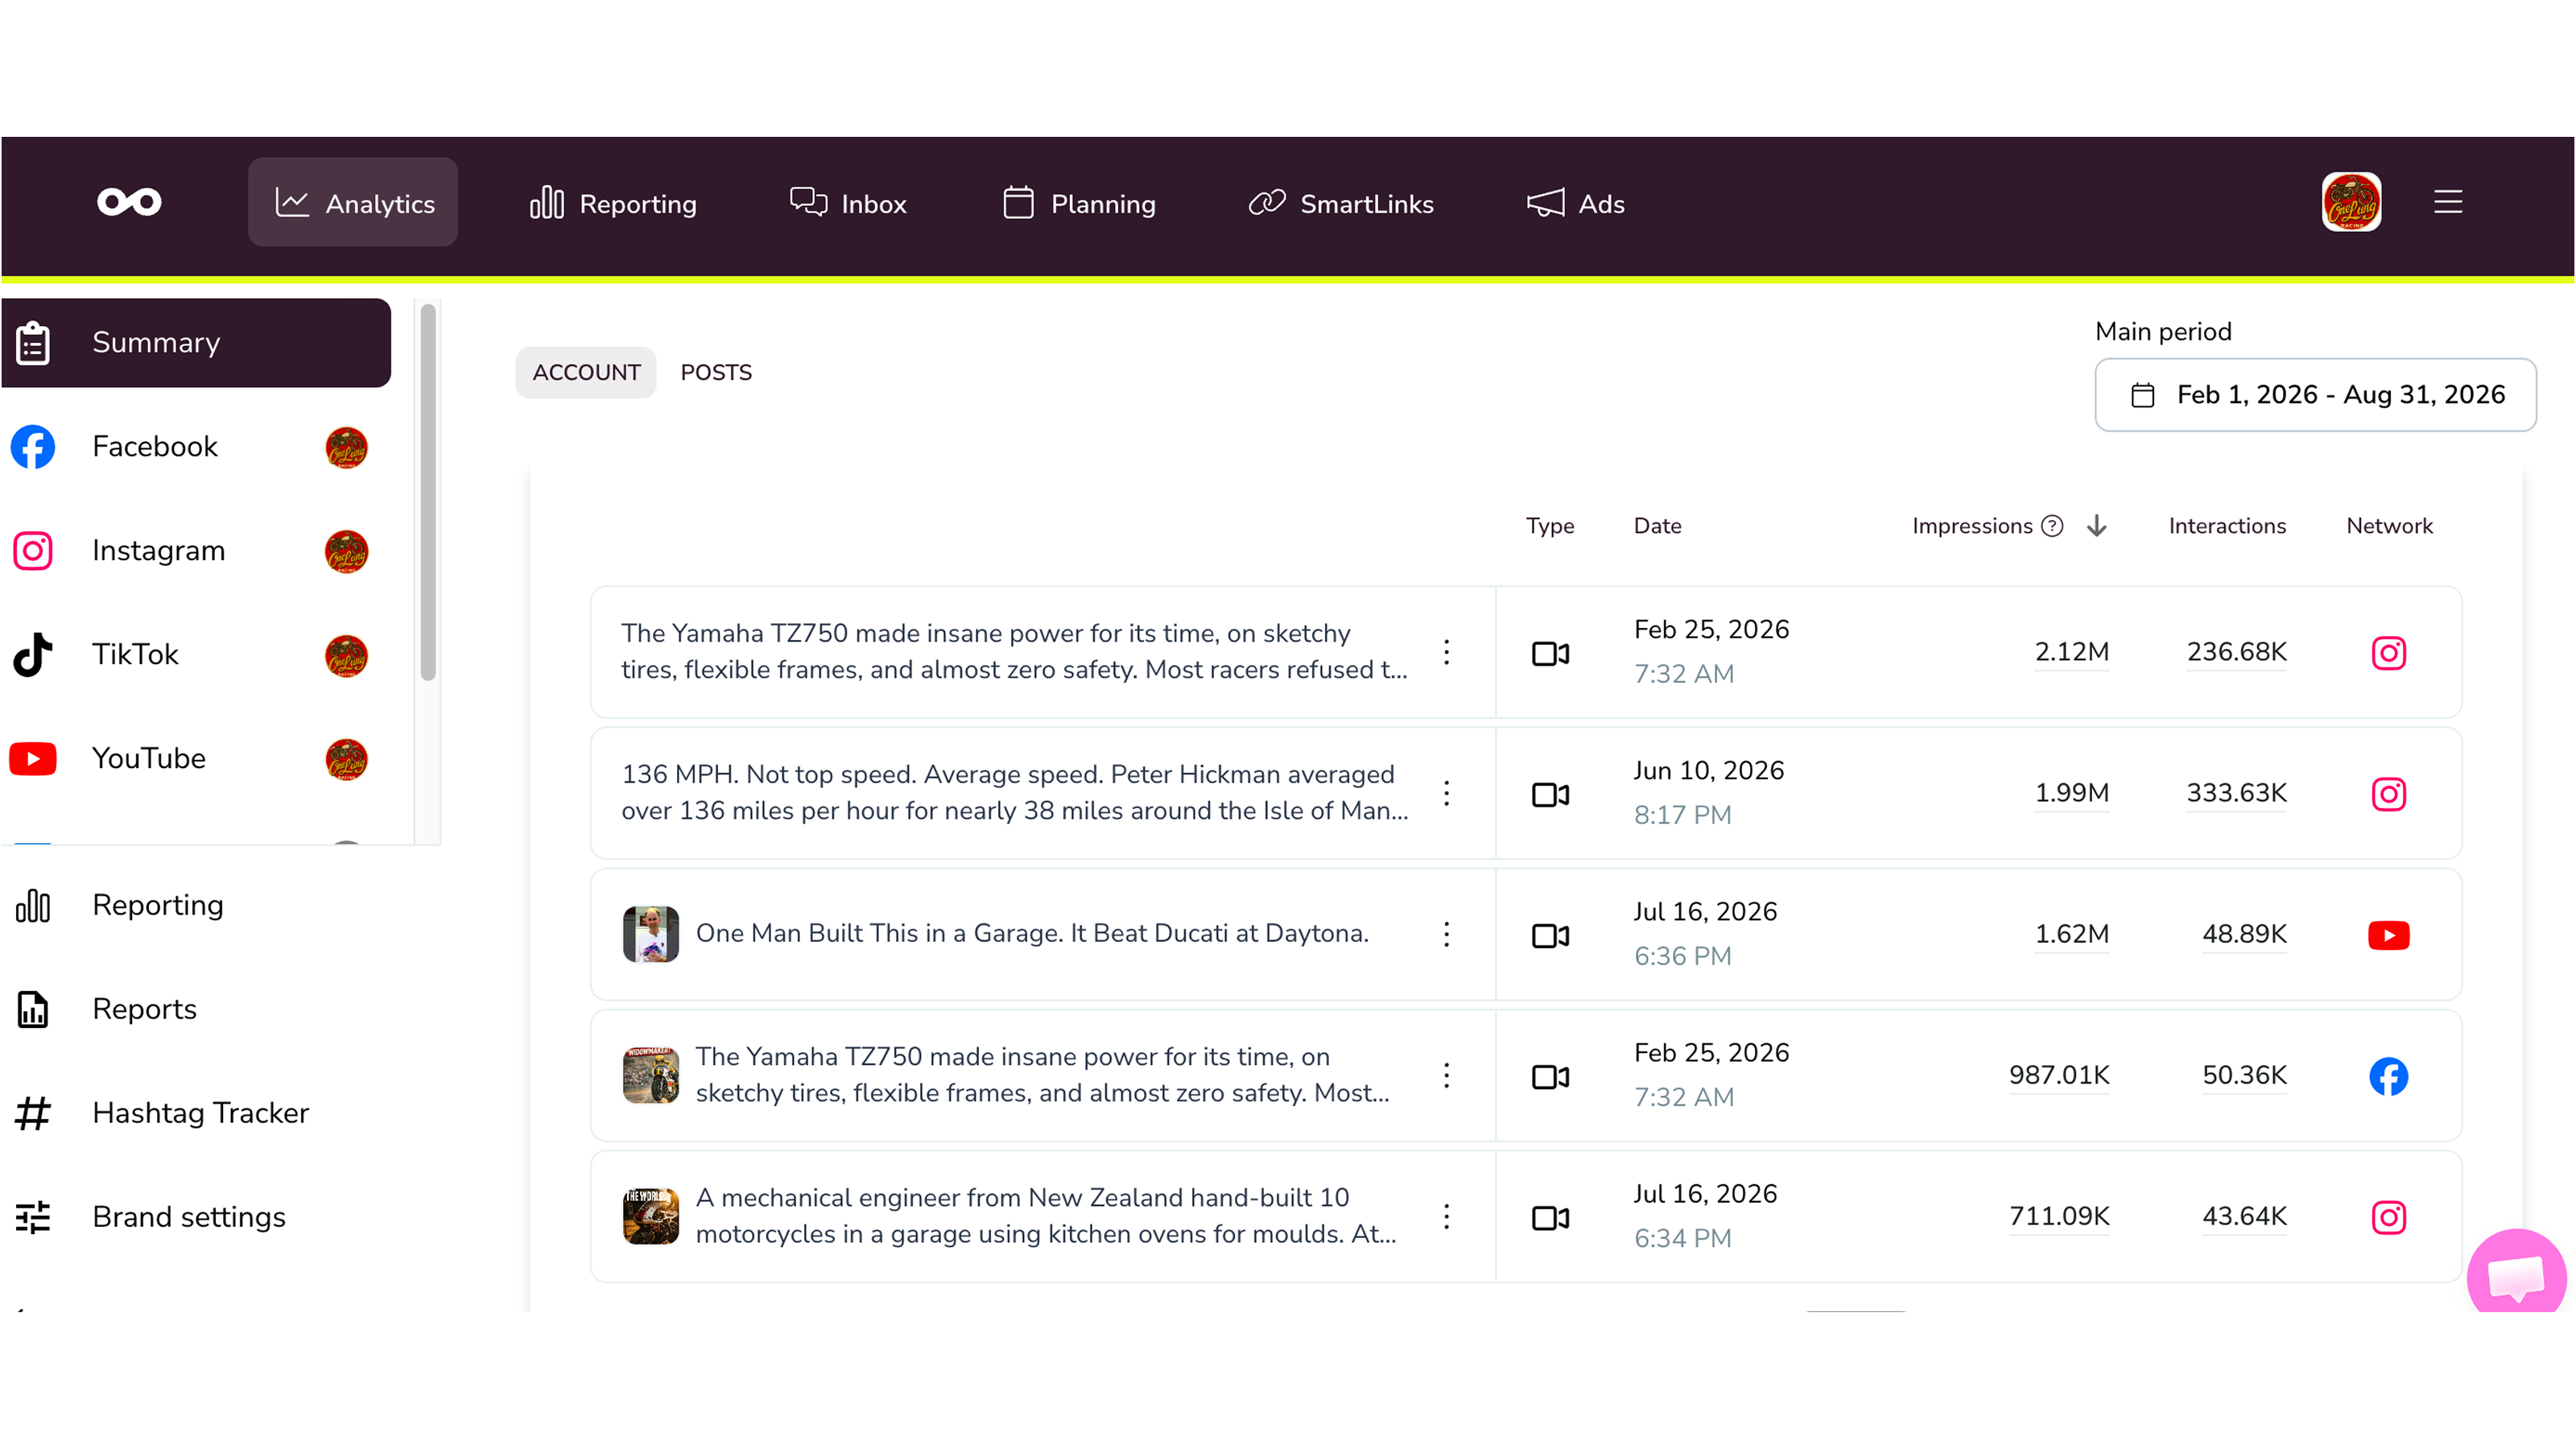
Task: Sort by the Interactions column
Action: tap(2227, 526)
